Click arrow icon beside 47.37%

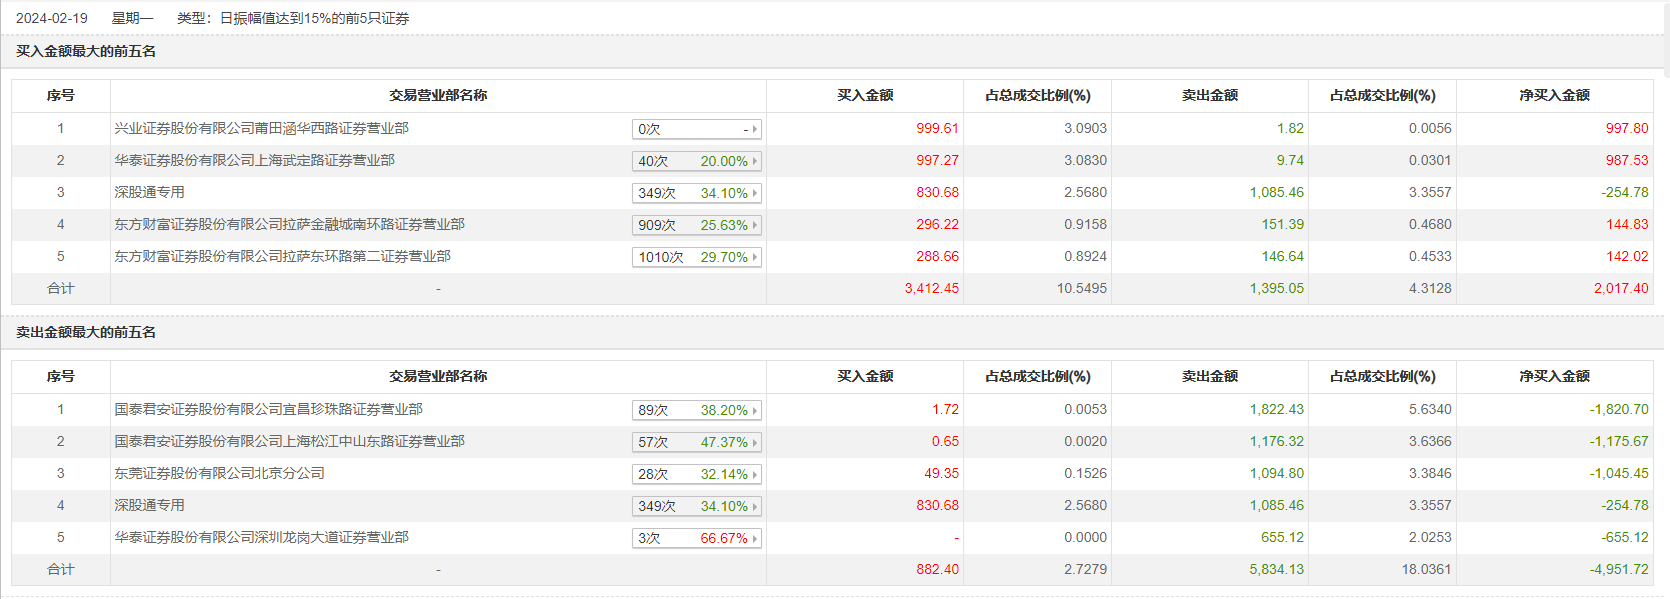[755, 442]
